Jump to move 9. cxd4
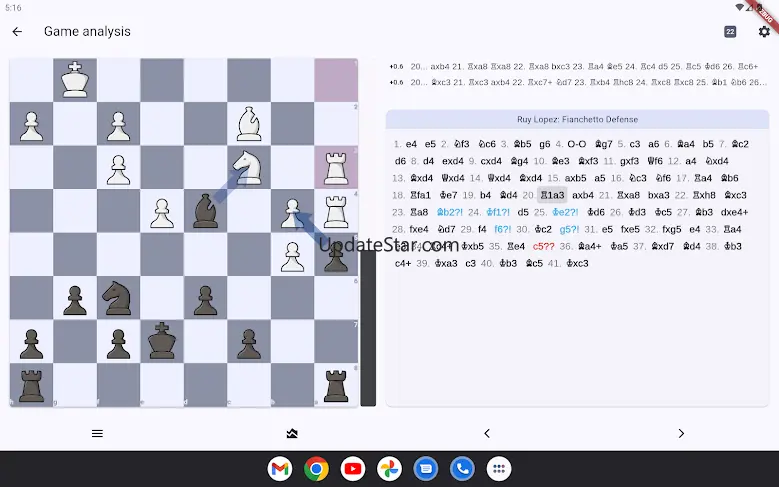Screen dimensions: 779x487 click(491, 161)
